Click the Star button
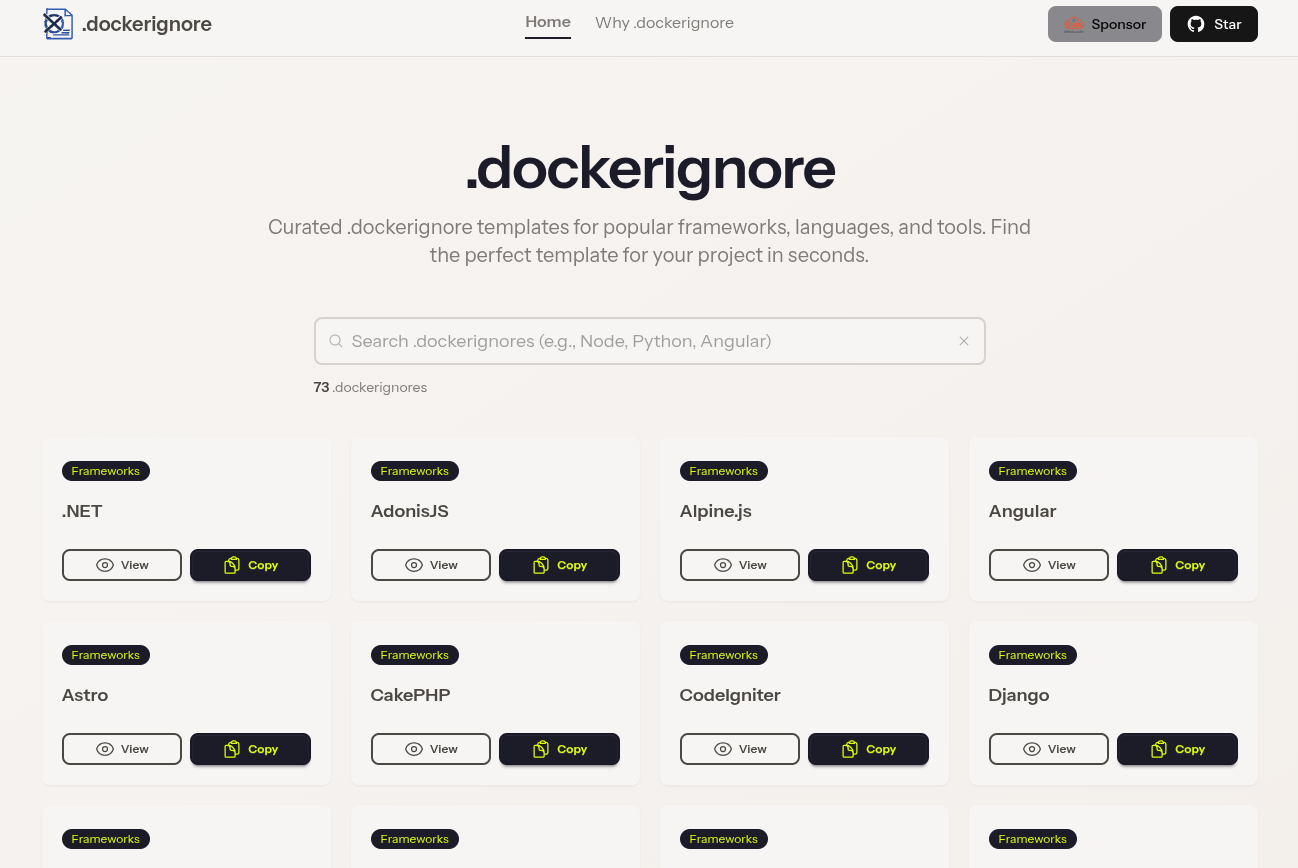 click(1214, 23)
